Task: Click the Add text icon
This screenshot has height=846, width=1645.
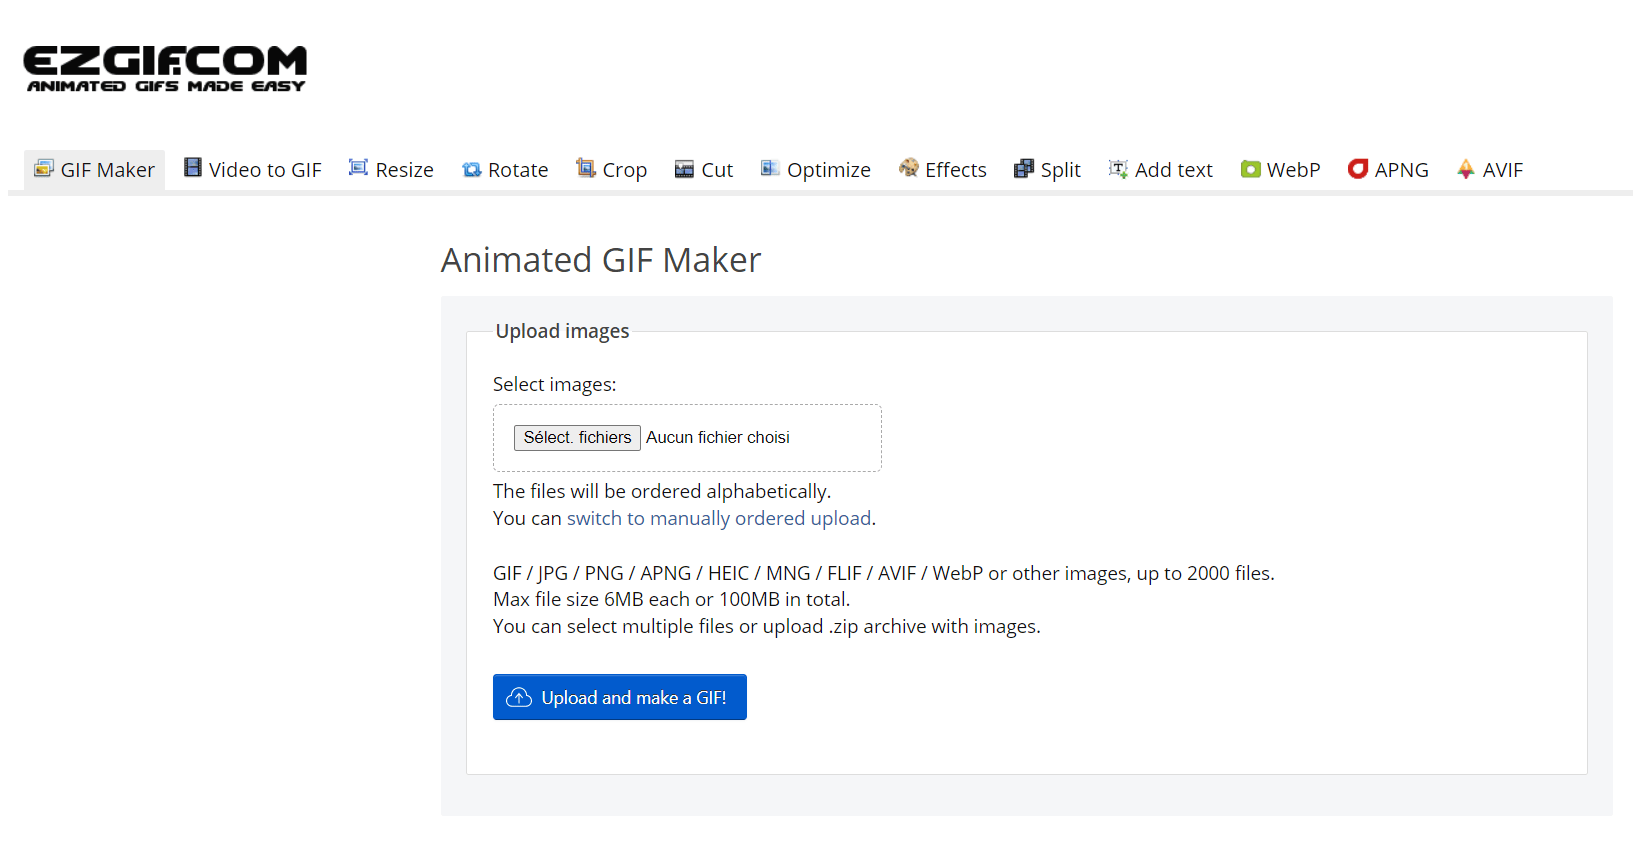Action: coord(1118,169)
